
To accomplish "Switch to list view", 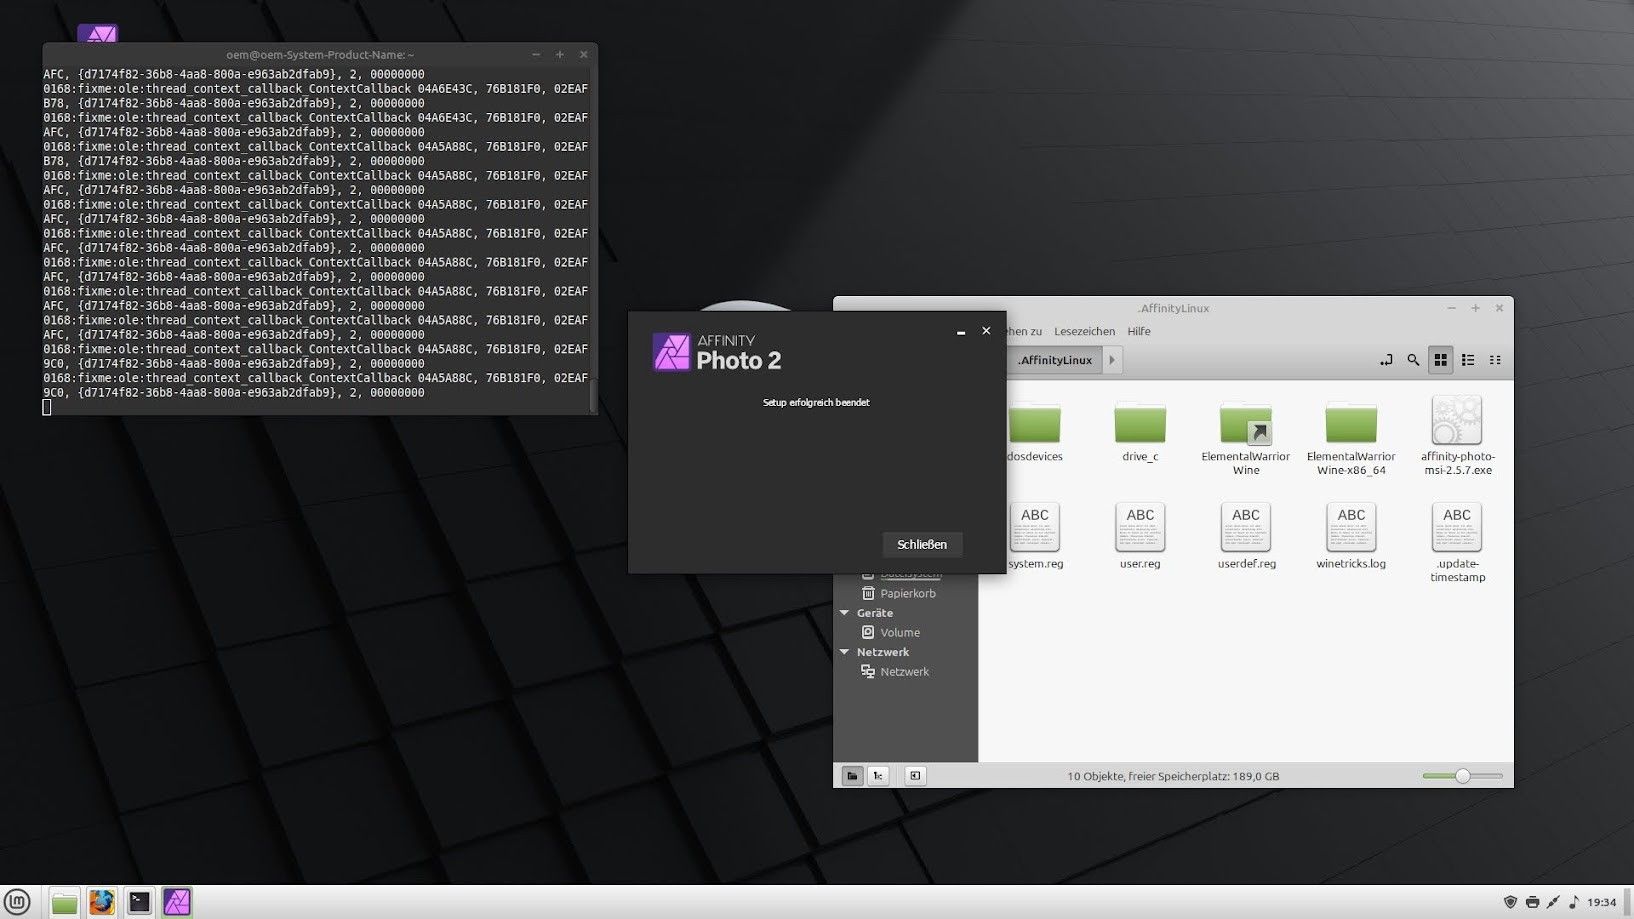I will pyautogui.click(x=1468, y=360).
